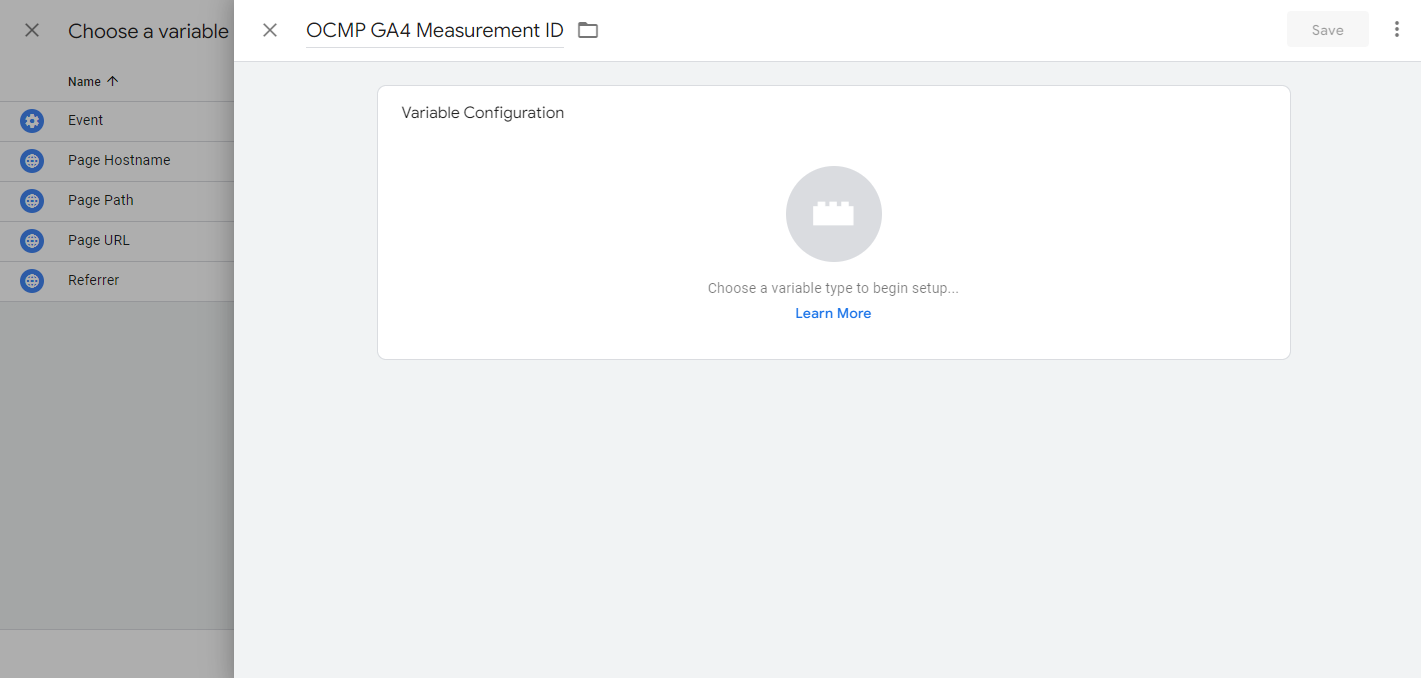Image resolution: width=1421 pixels, height=678 pixels.
Task: Click the gear icon beside Event
Action: (x=32, y=121)
